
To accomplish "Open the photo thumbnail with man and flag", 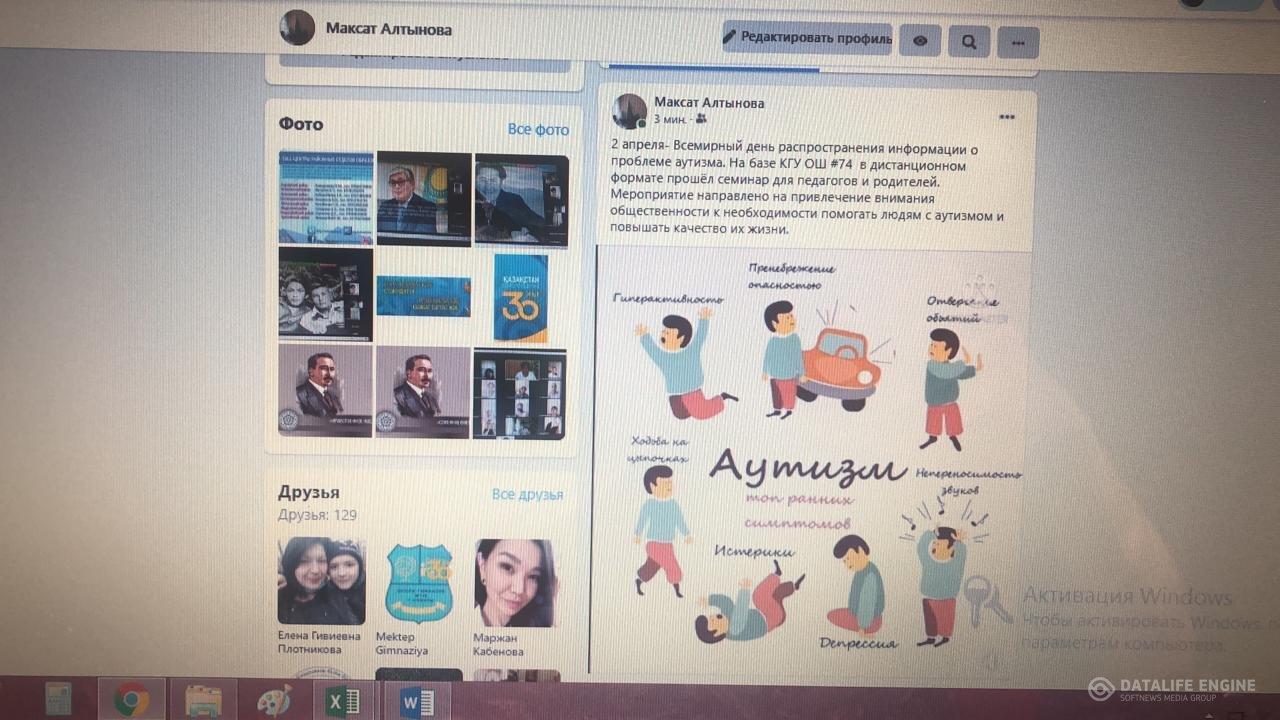I will (424, 198).
